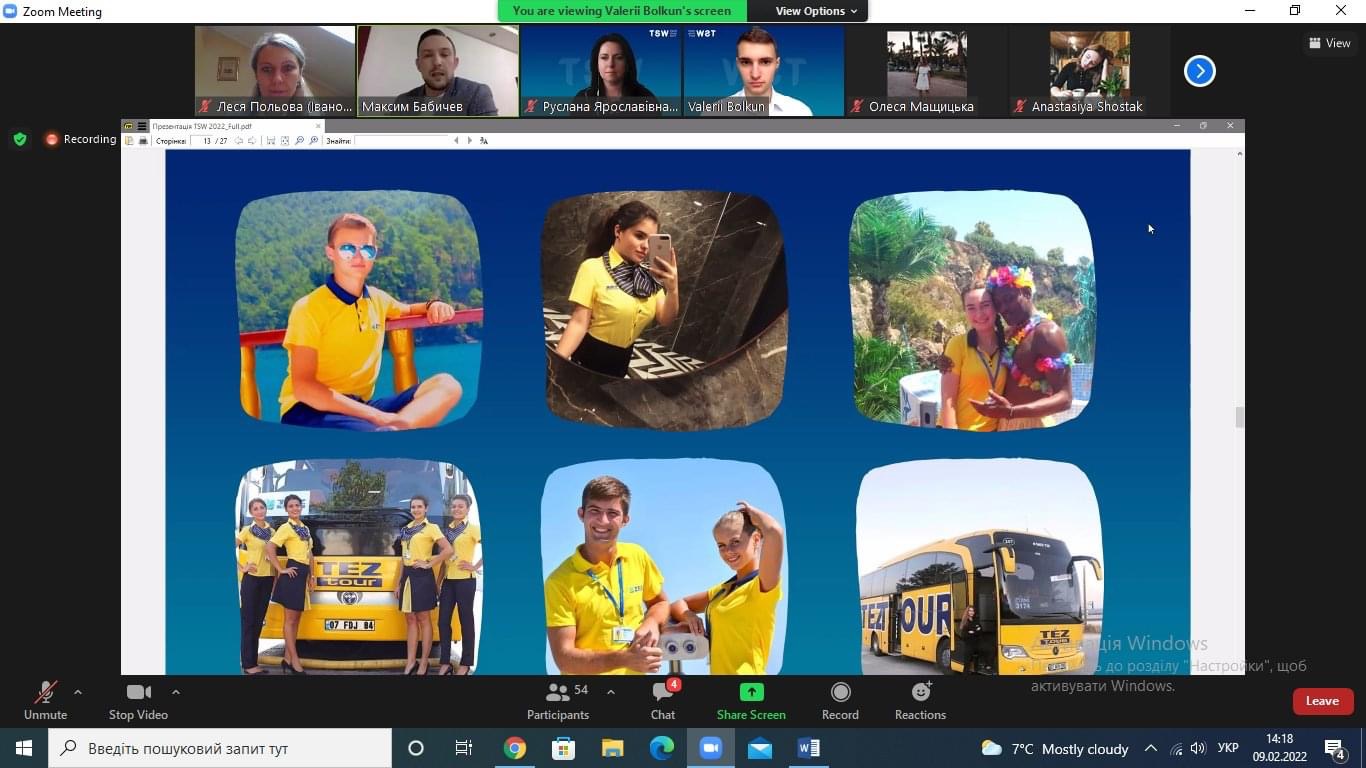Open the Participants panel
Screen dimensions: 1366x768
click(558, 701)
